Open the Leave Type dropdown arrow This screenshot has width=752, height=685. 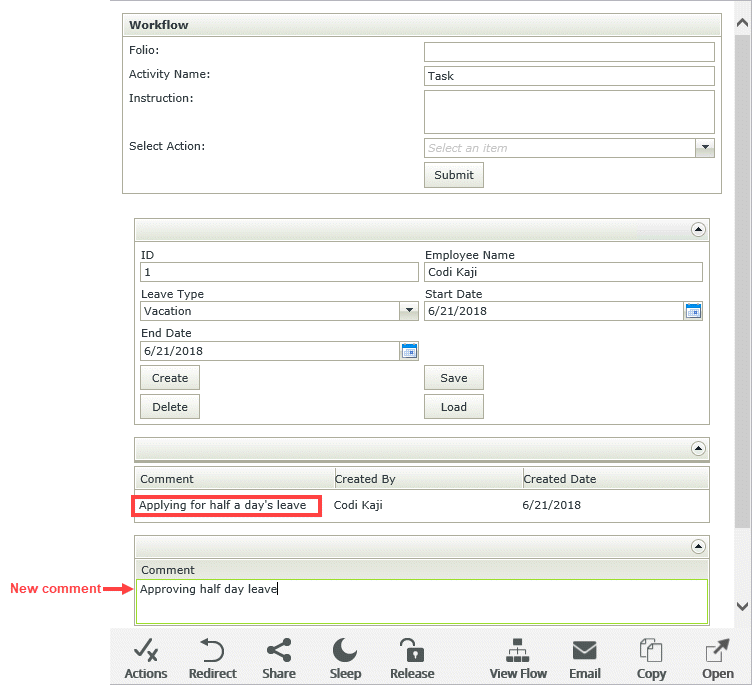[409, 311]
